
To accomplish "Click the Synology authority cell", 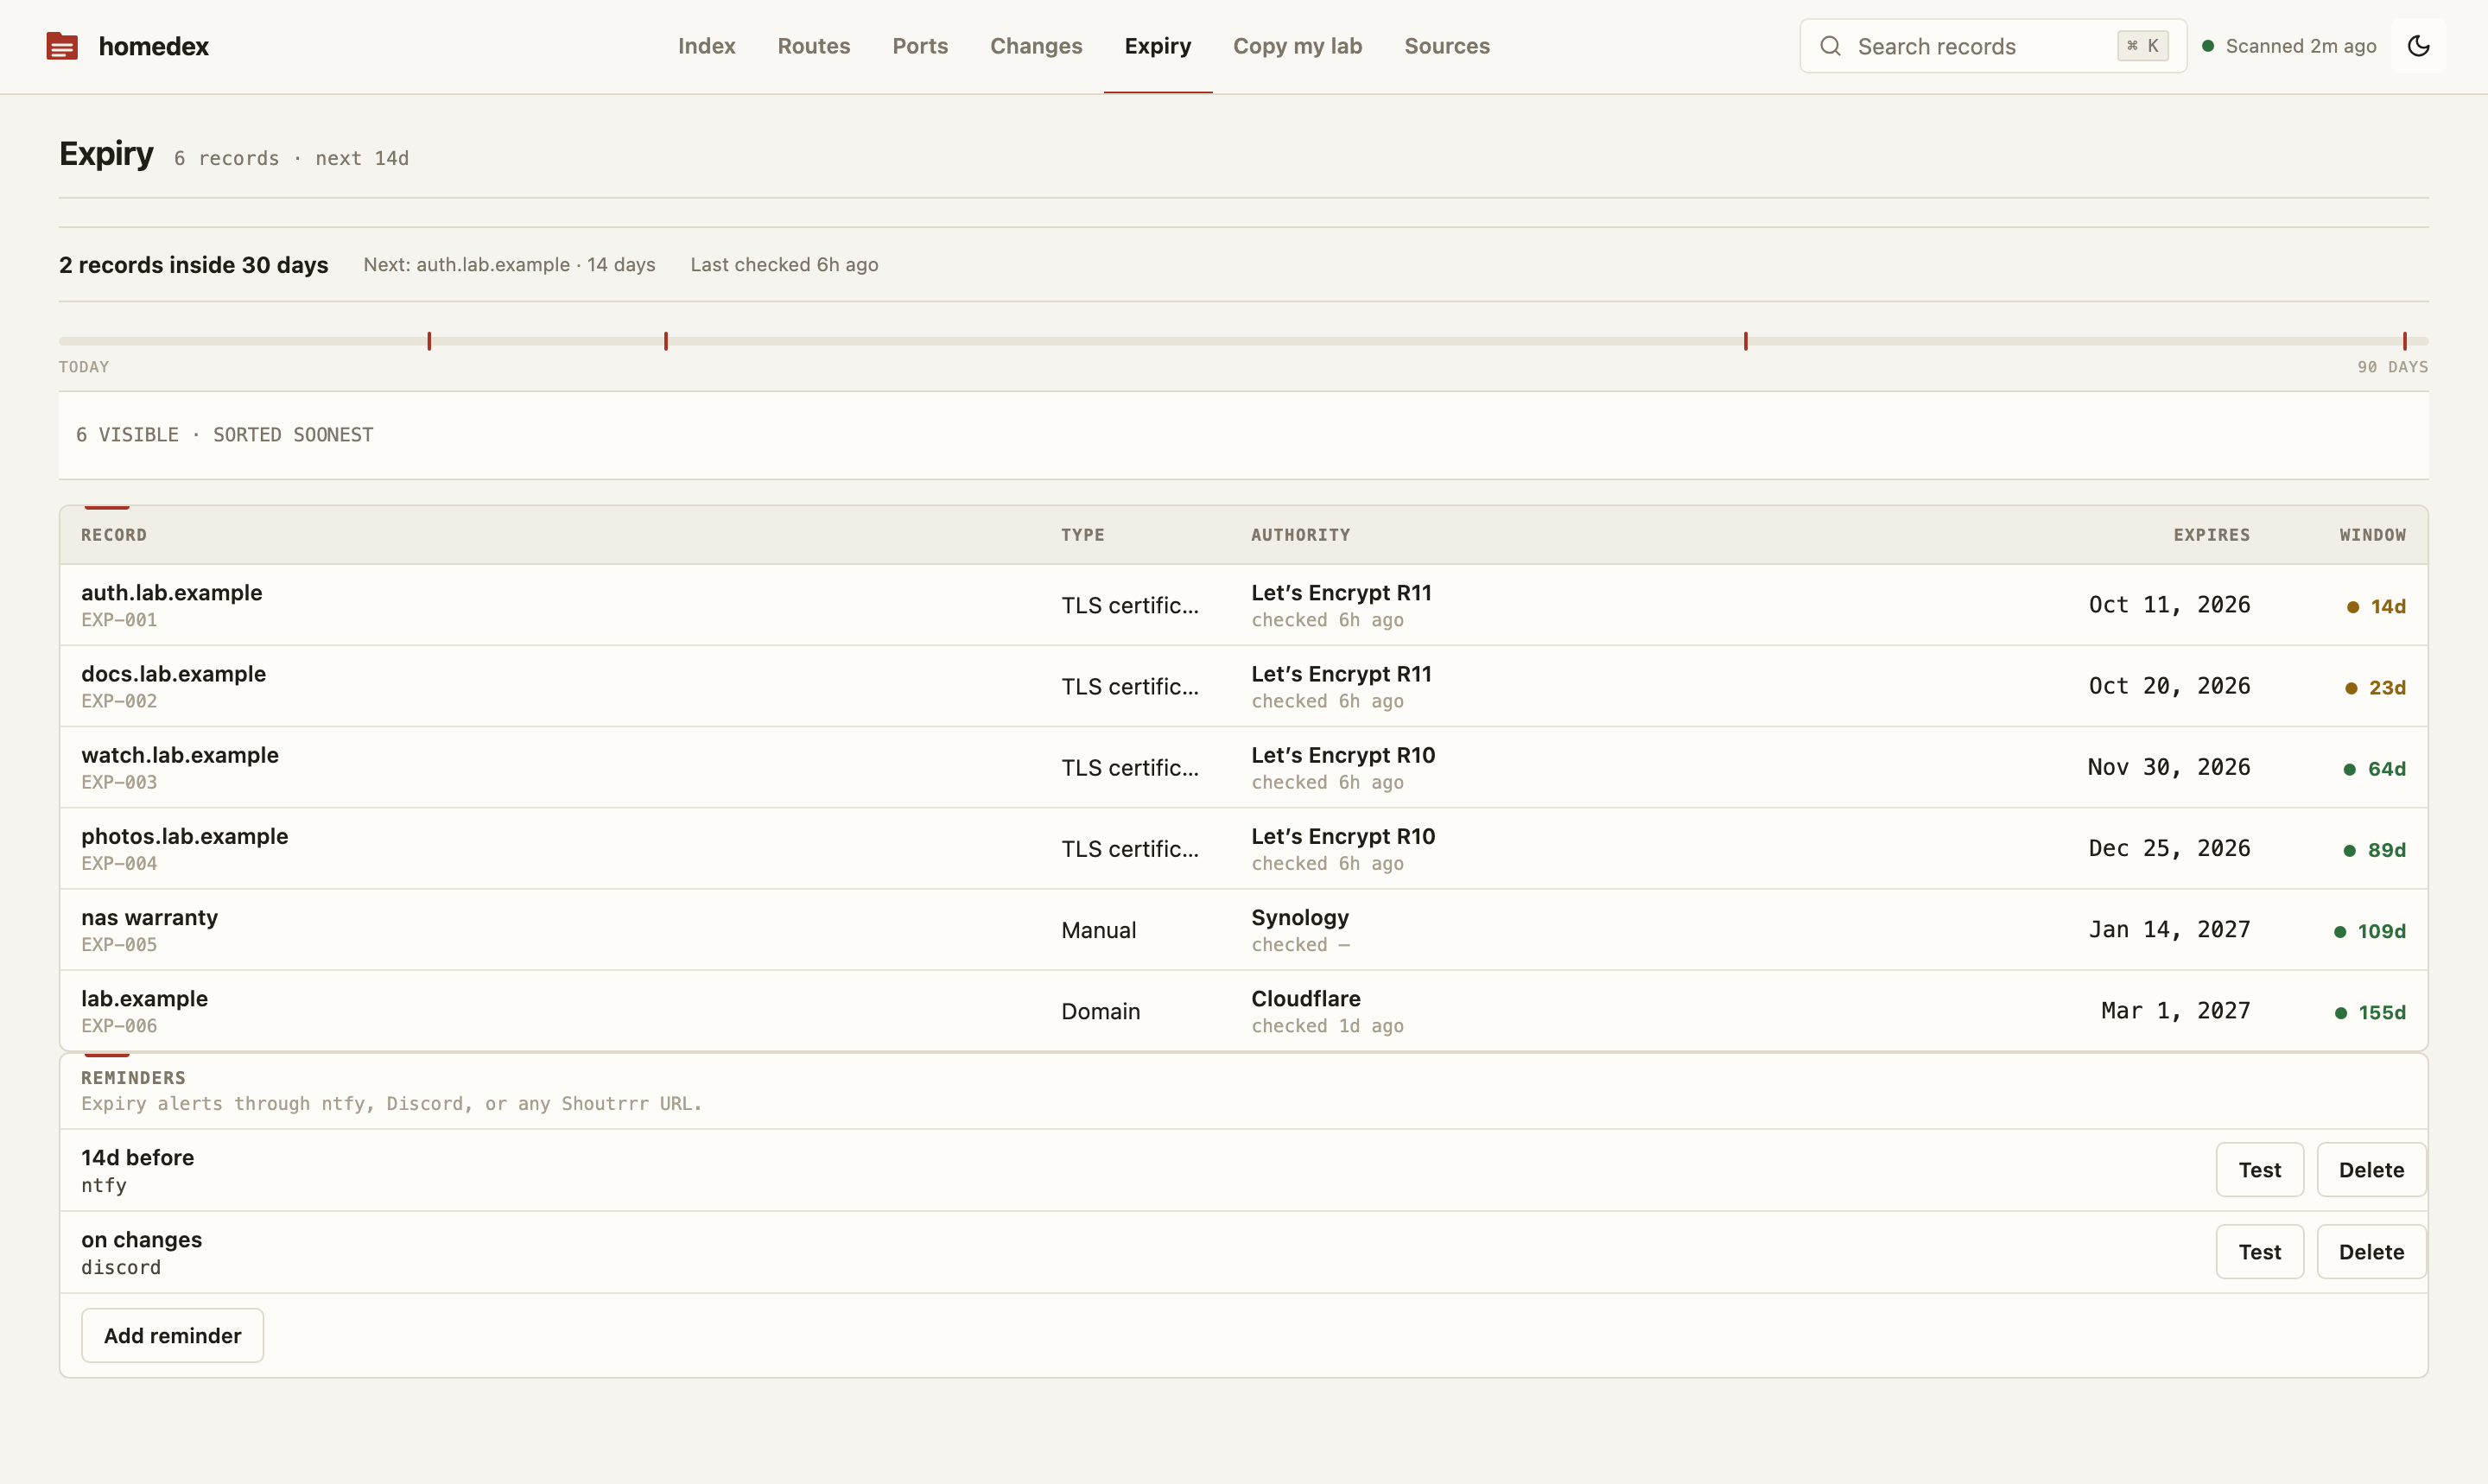I will click(x=1300, y=929).
